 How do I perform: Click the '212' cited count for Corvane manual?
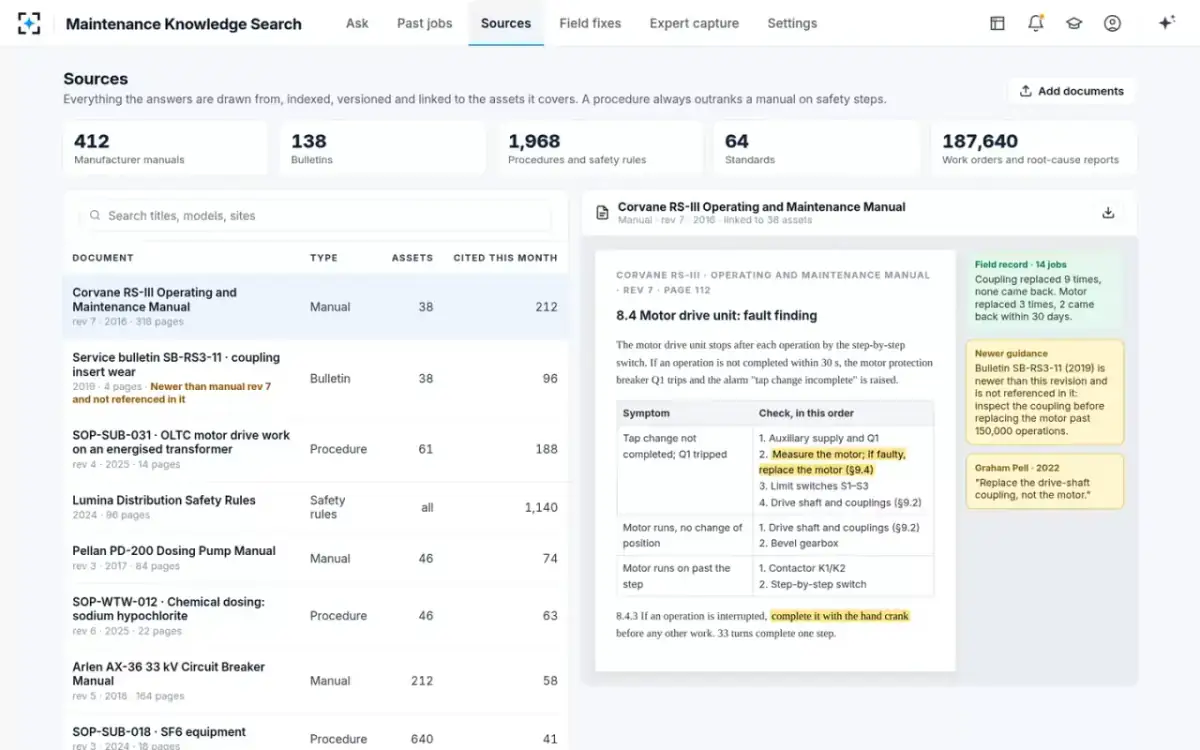coord(546,307)
